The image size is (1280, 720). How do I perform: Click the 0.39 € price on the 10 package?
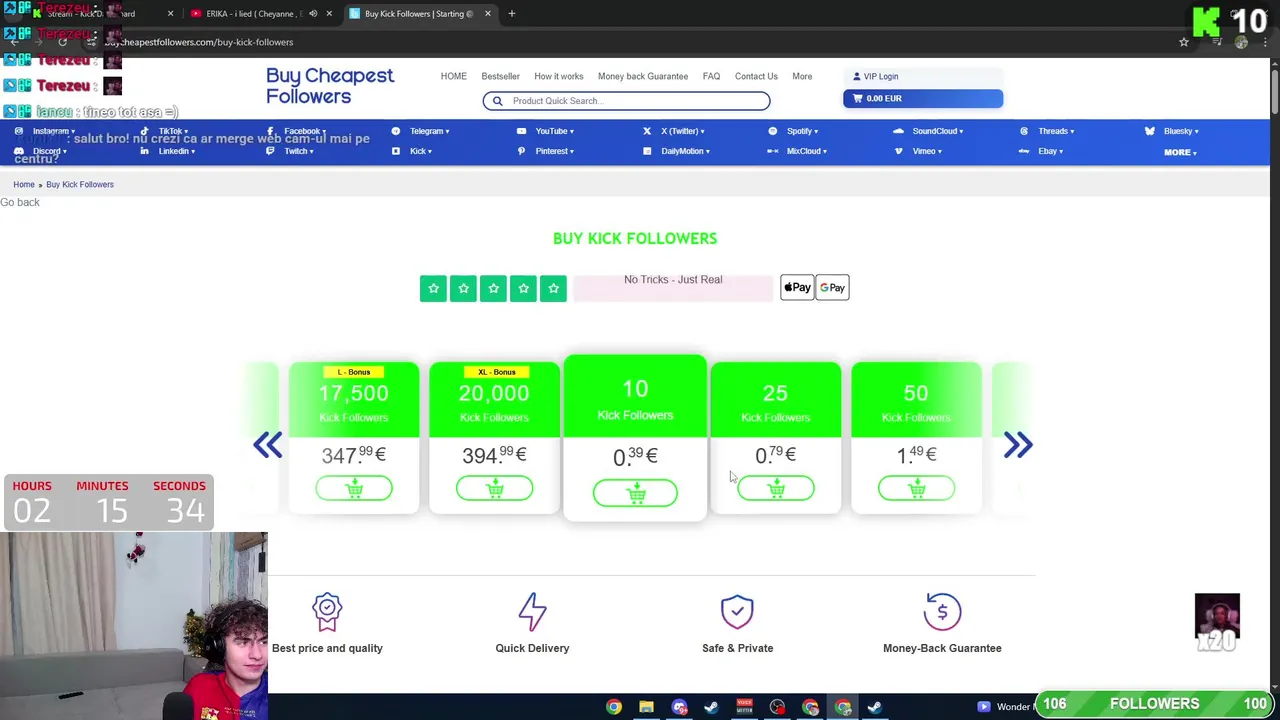pos(635,456)
